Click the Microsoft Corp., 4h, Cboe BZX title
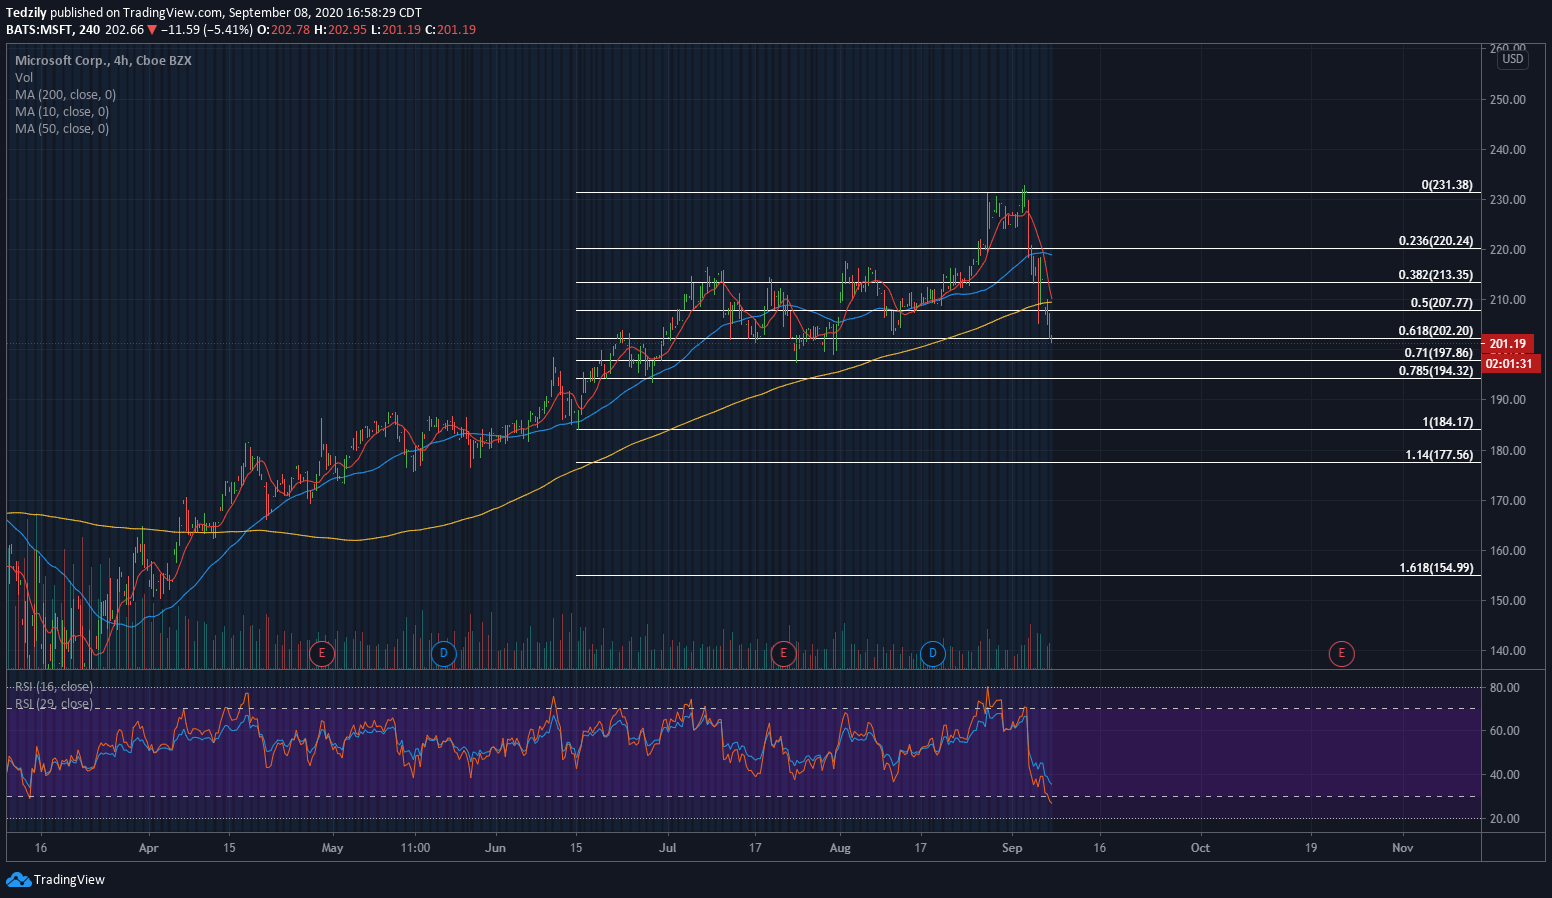Image resolution: width=1552 pixels, height=898 pixels. [103, 60]
